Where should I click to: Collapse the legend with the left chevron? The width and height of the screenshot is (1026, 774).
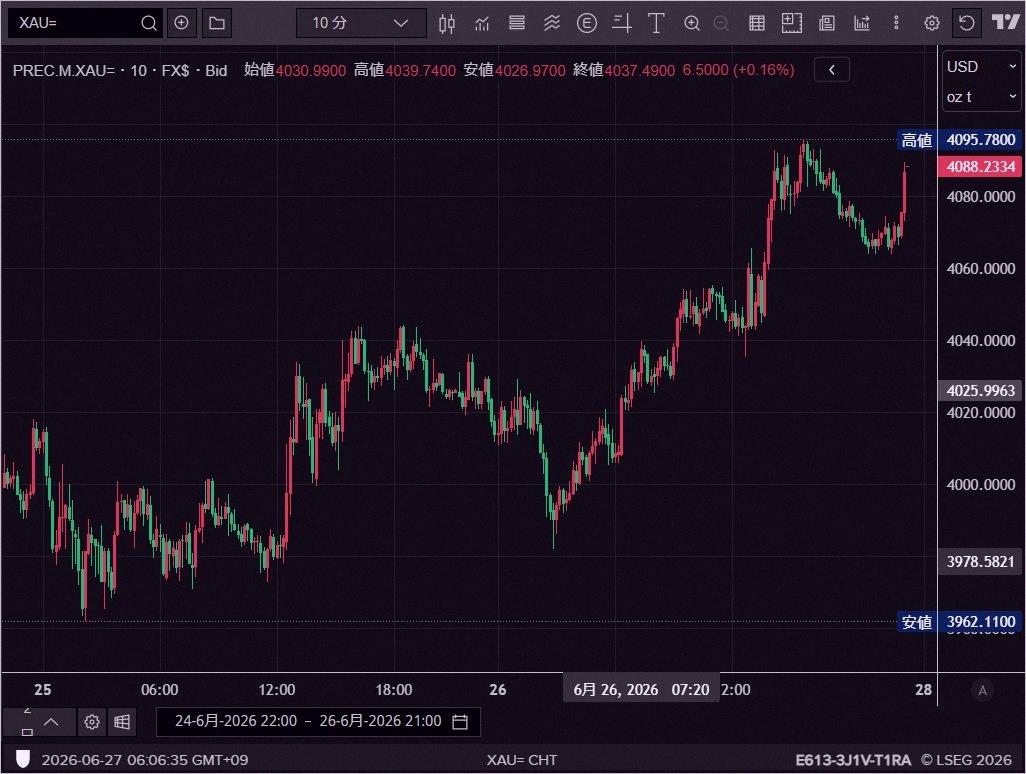click(832, 69)
